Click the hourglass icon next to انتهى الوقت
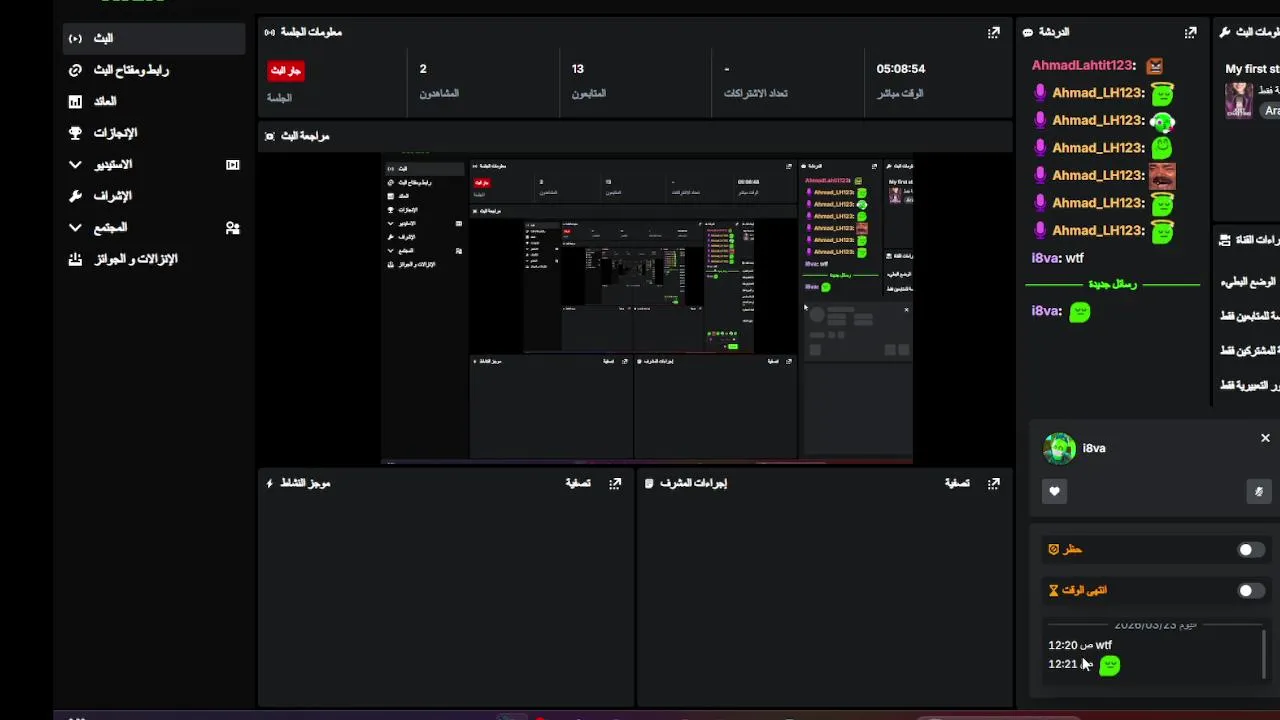The image size is (1280, 720). pos(1053,590)
